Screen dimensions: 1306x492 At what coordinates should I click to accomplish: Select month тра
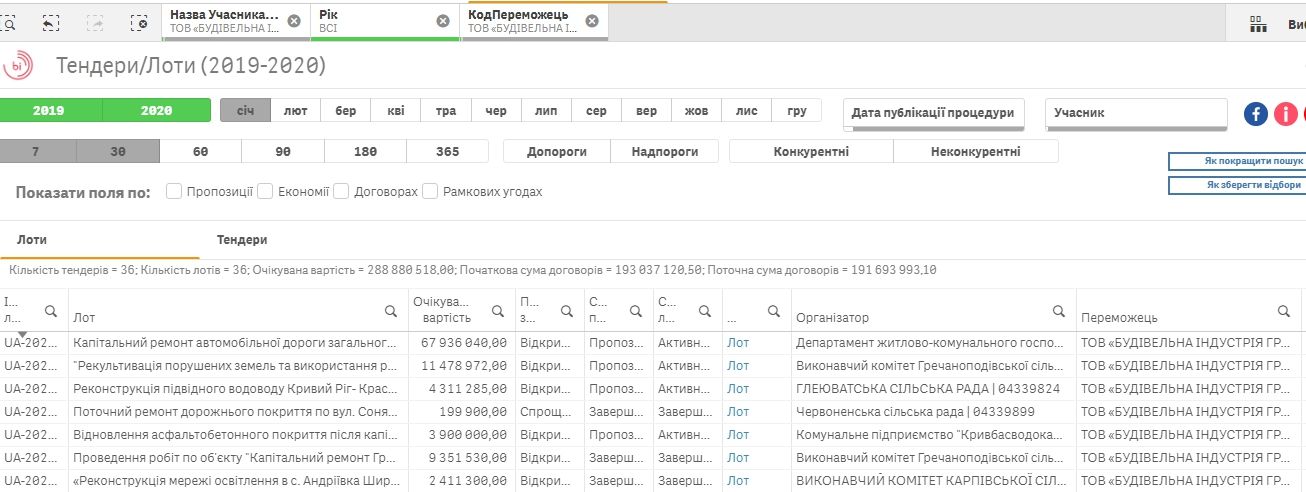[x=446, y=110]
